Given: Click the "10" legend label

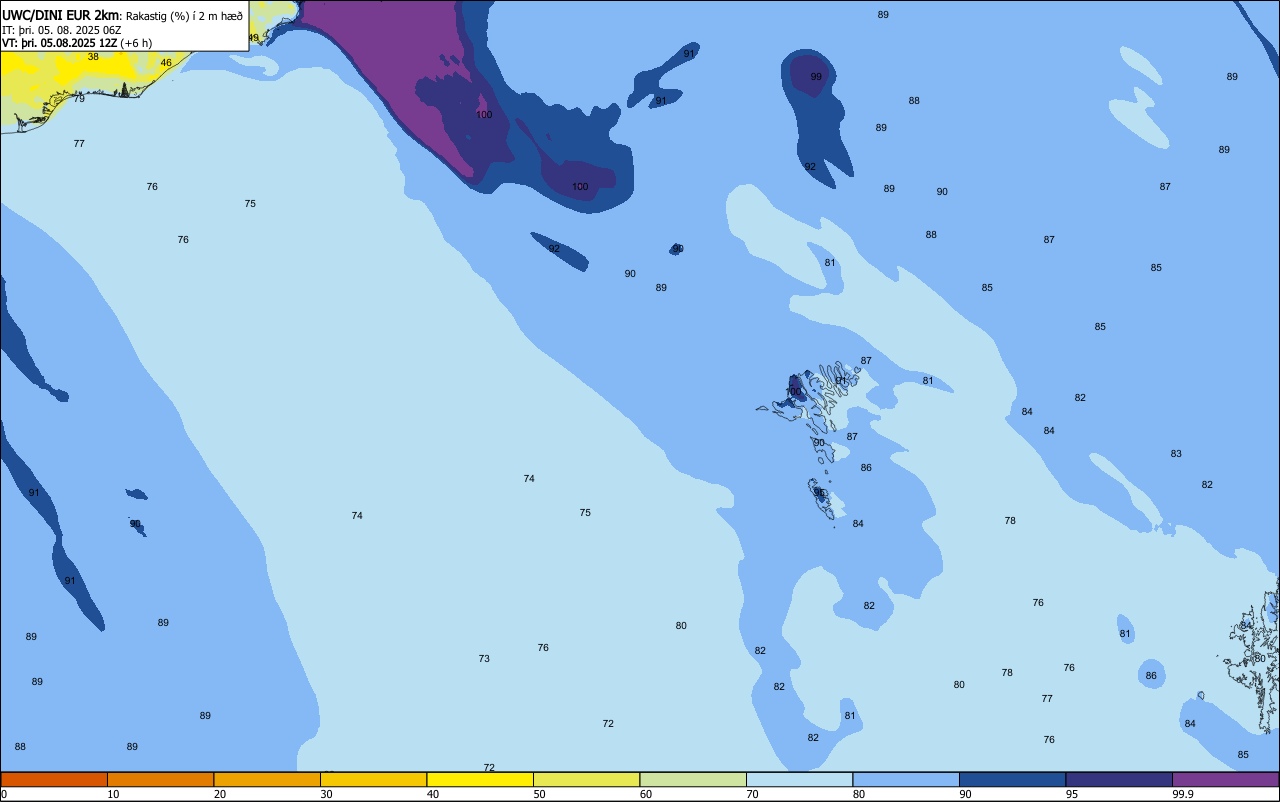Looking at the screenshot, I should point(114,794).
